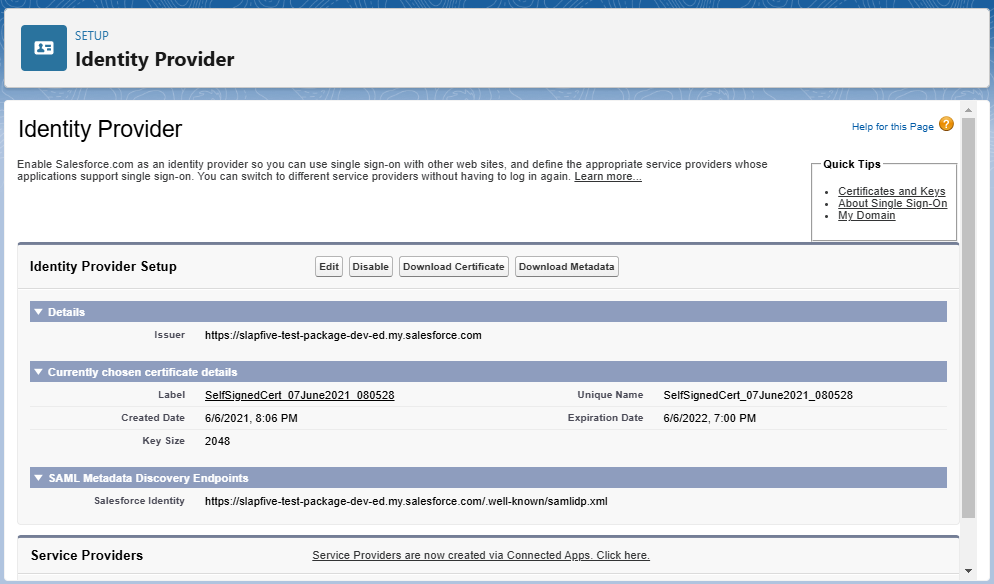
Task: Collapse the Details section triangle
Action: tap(38, 312)
